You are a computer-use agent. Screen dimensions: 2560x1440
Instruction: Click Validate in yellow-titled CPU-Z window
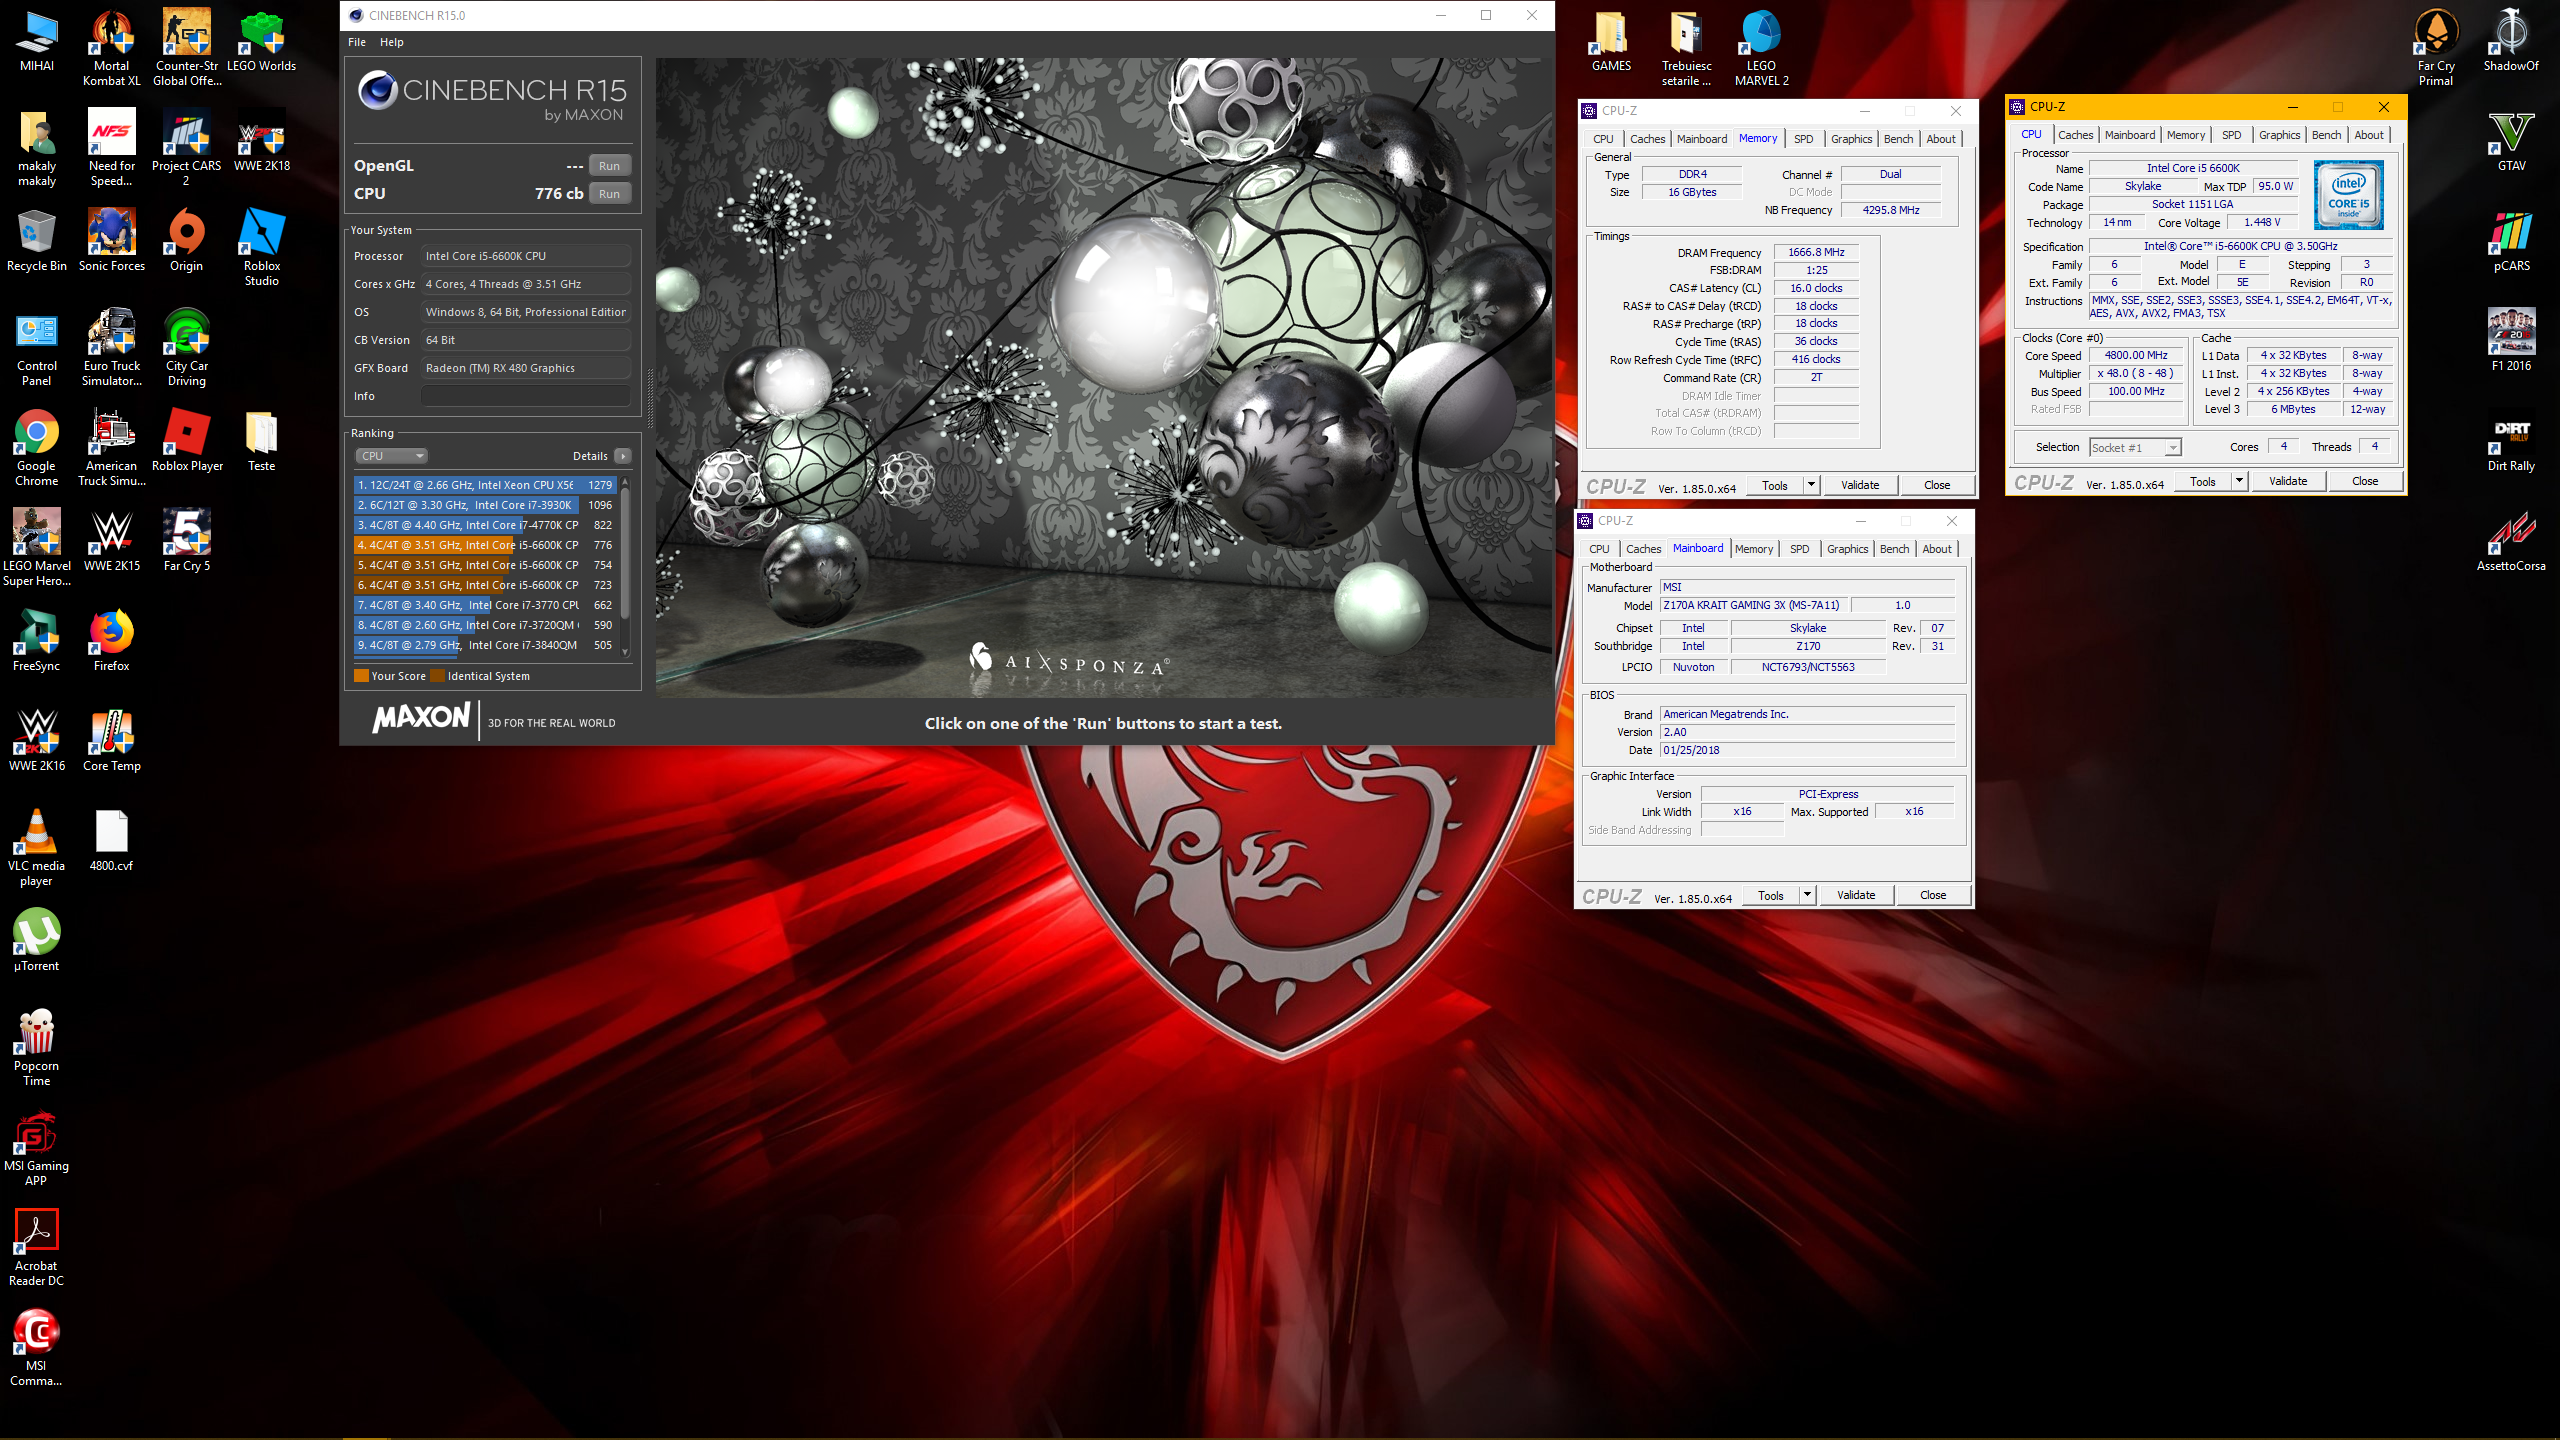pos(2288,481)
